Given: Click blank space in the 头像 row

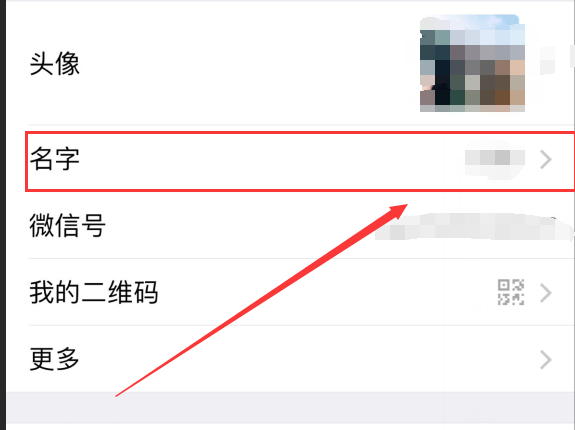Looking at the screenshot, I should click(x=249, y=64).
